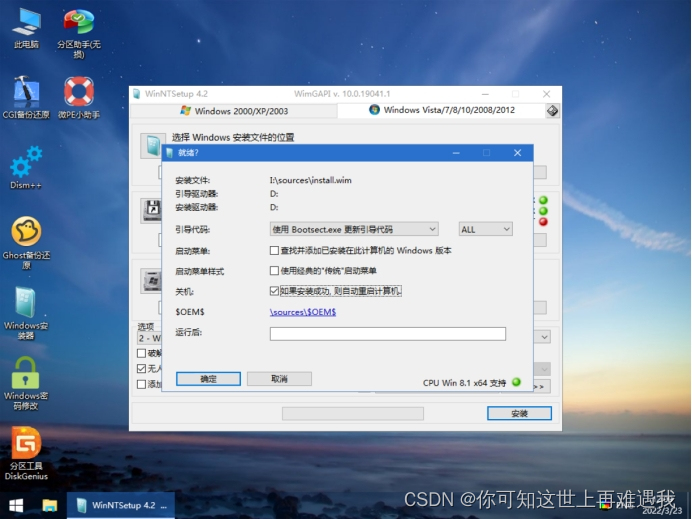
Task: Click the red status light in WinNTSetup
Action: coord(543,222)
